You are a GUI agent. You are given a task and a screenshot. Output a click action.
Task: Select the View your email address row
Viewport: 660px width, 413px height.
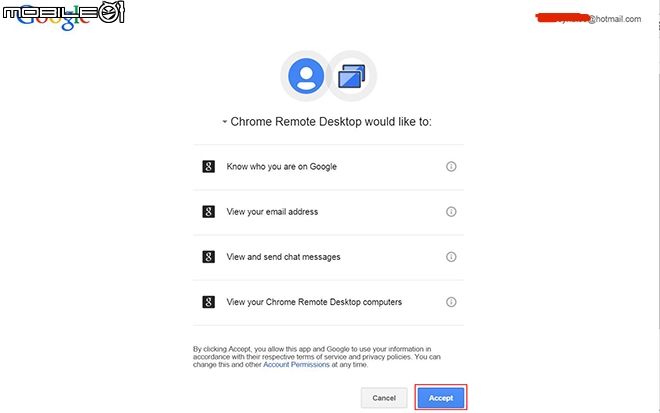[x=328, y=212]
